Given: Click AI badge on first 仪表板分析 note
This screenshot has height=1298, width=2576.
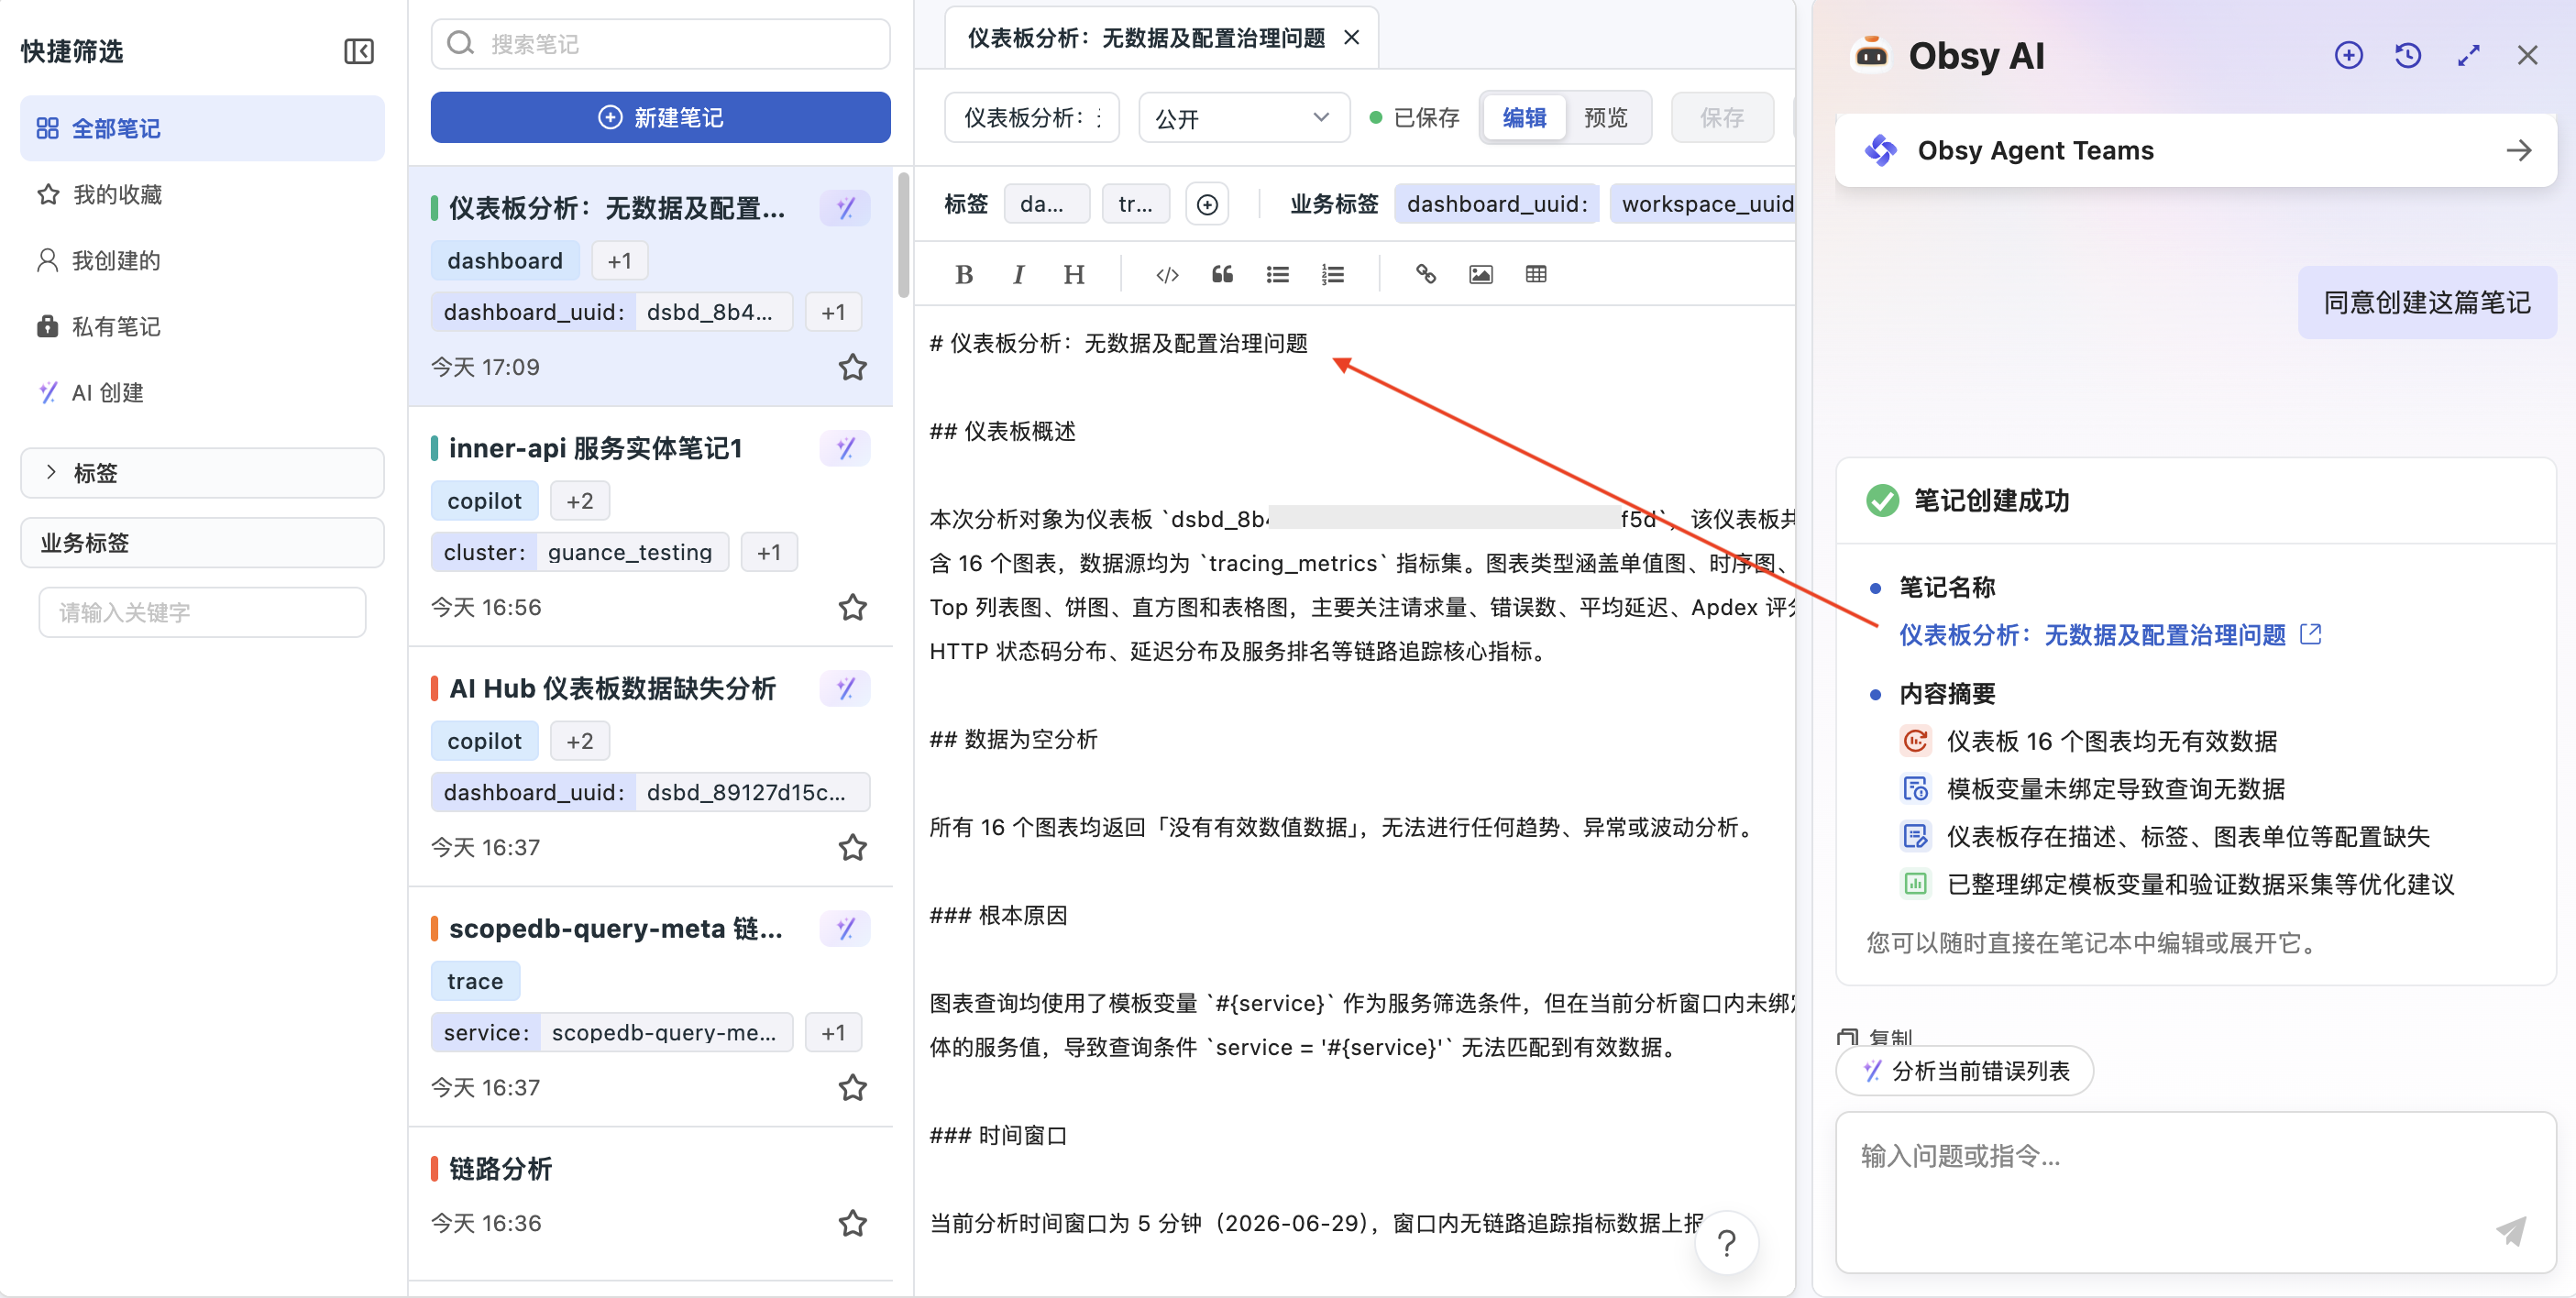Looking at the screenshot, I should [x=845, y=208].
